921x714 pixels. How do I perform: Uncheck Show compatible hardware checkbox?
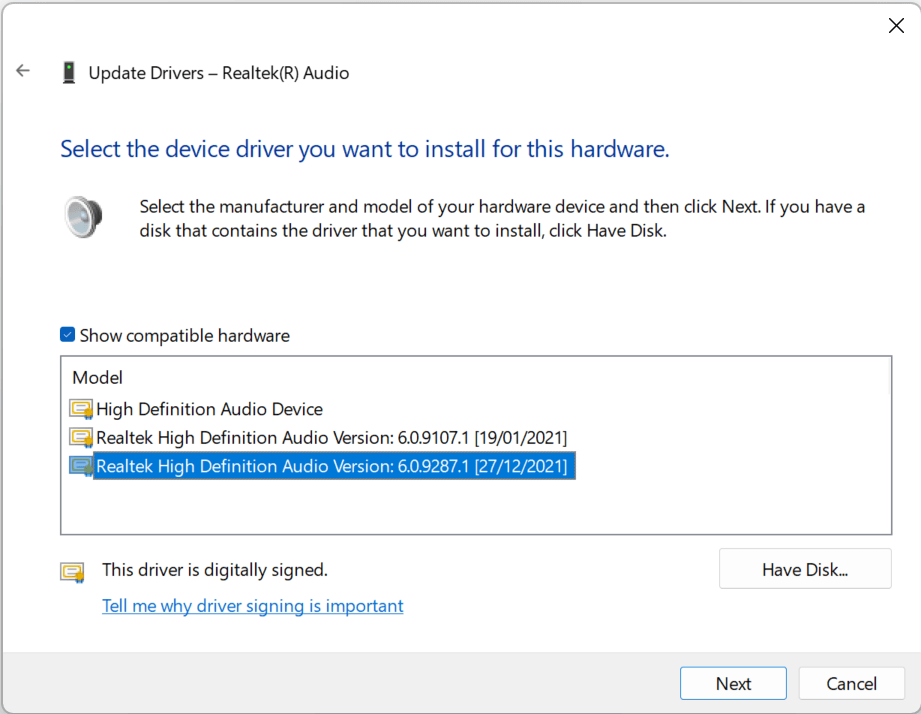click(68, 335)
